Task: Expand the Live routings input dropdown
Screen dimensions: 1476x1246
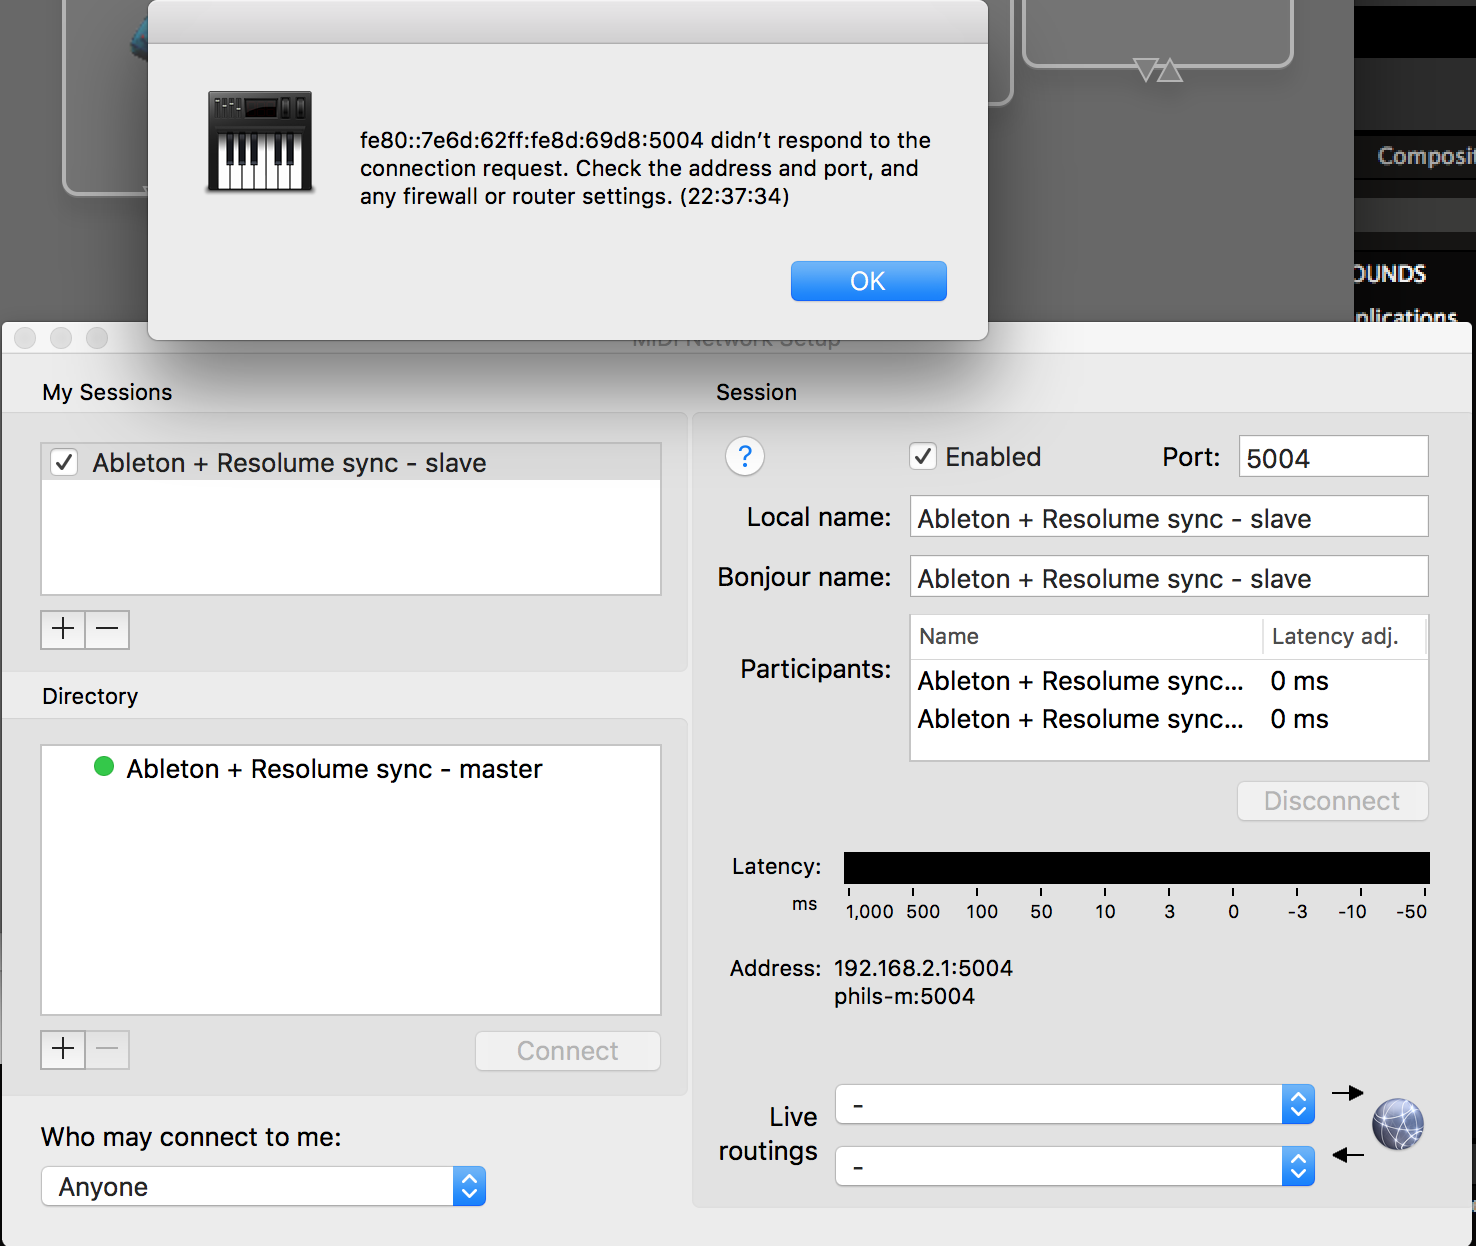Action: coord(1074,1166)
